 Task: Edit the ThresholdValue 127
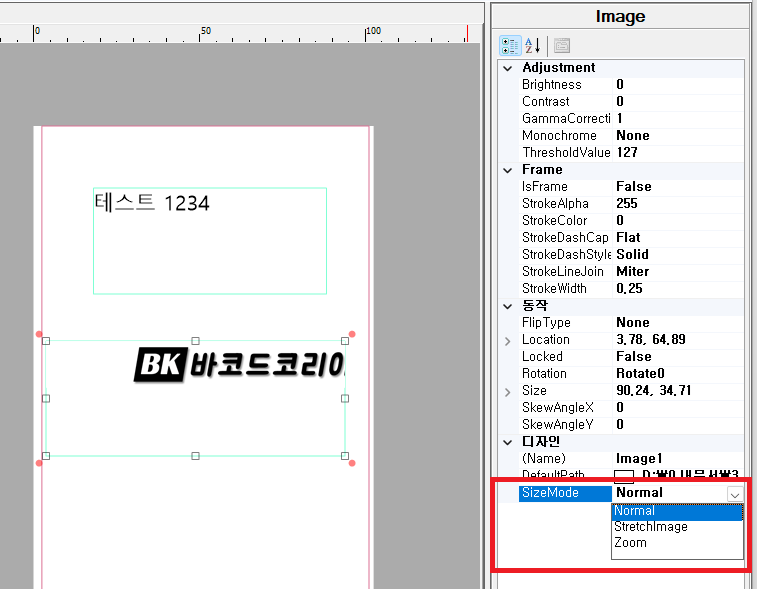[x=678, y=153]
